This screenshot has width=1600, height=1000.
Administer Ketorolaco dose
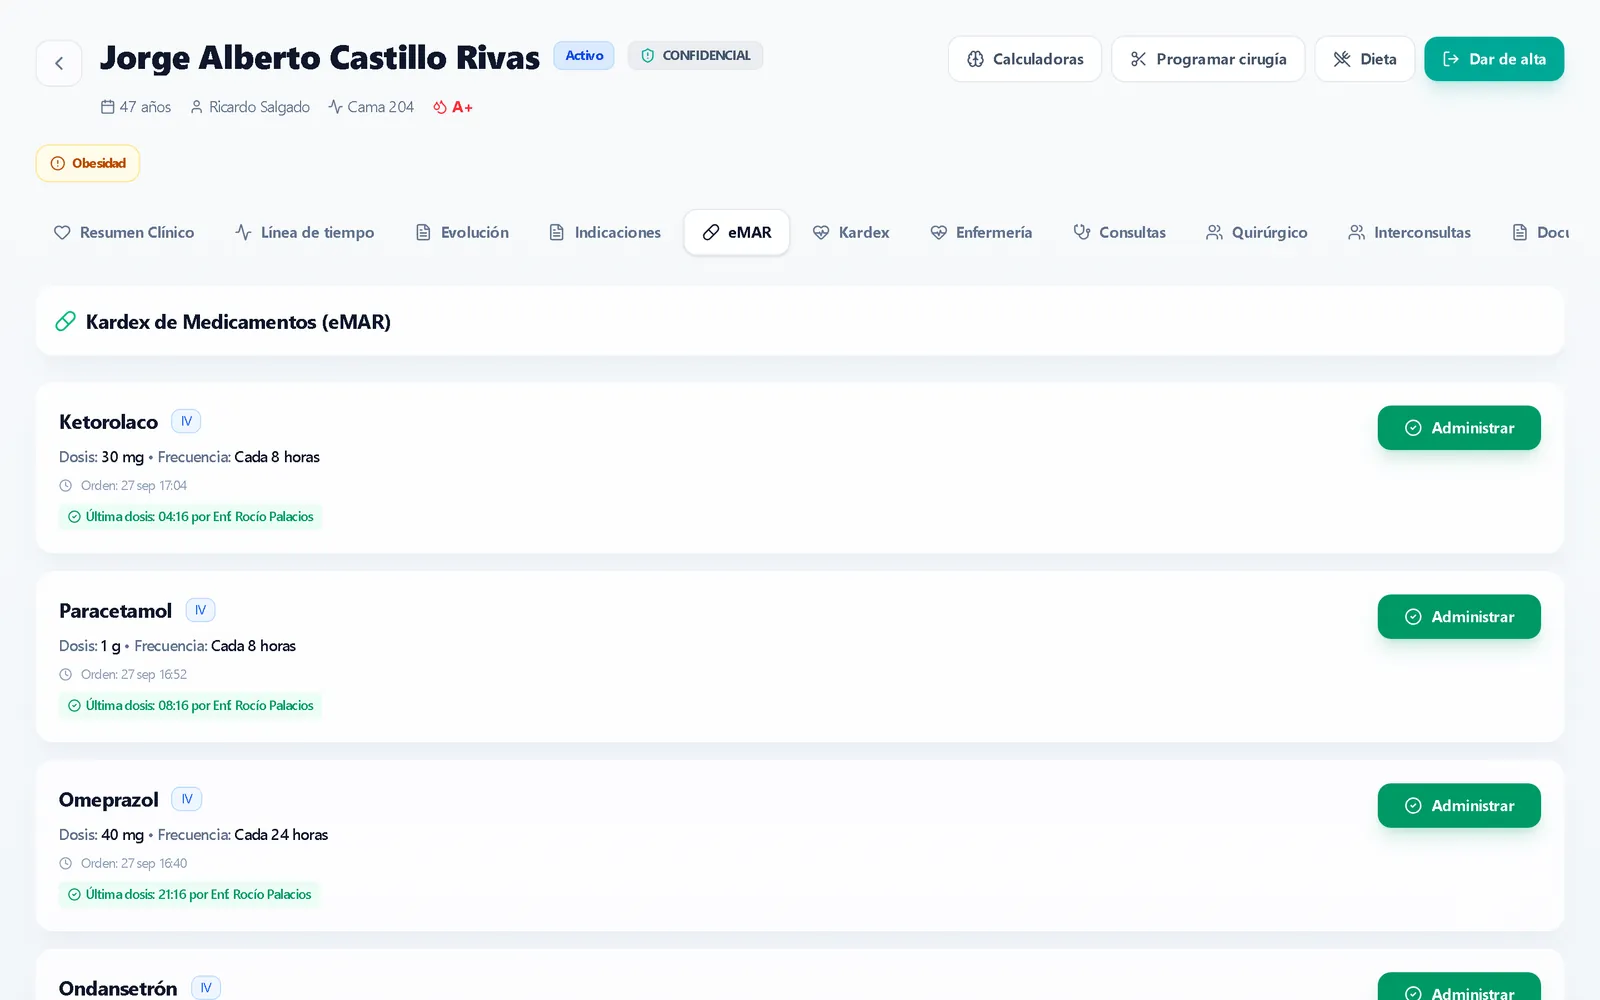coord(1459,428)
